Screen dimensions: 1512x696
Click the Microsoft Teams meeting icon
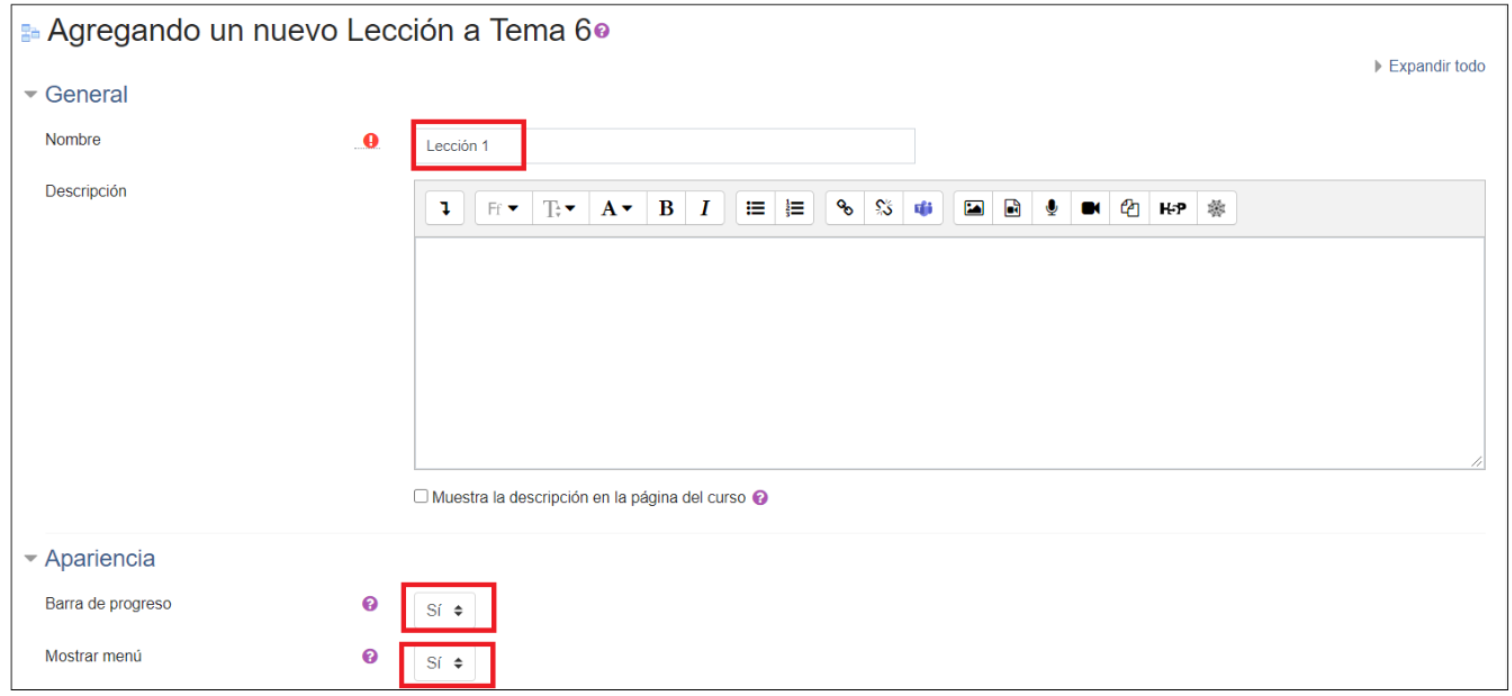(922, 208)
